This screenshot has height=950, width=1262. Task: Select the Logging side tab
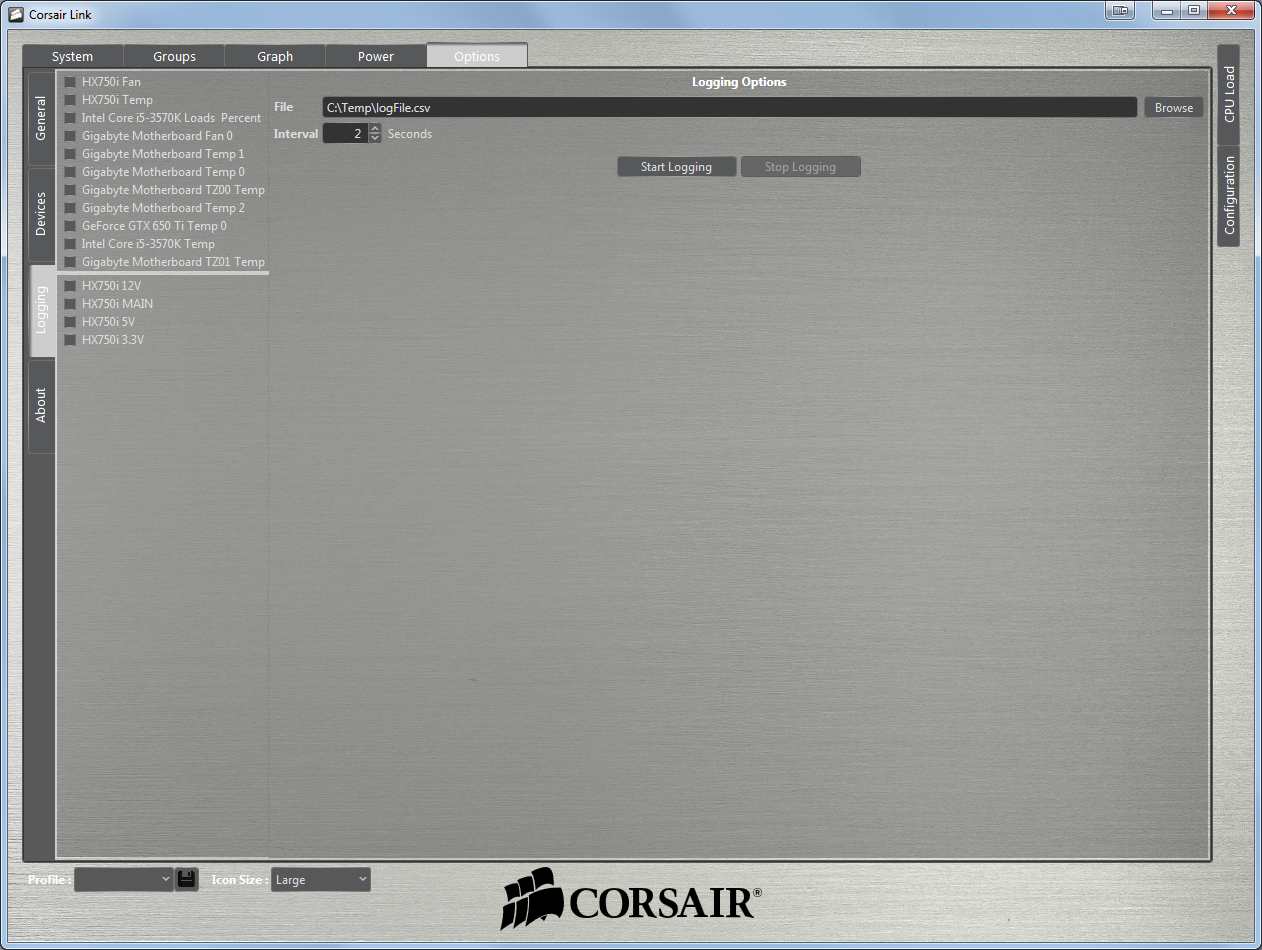point(41,310)
